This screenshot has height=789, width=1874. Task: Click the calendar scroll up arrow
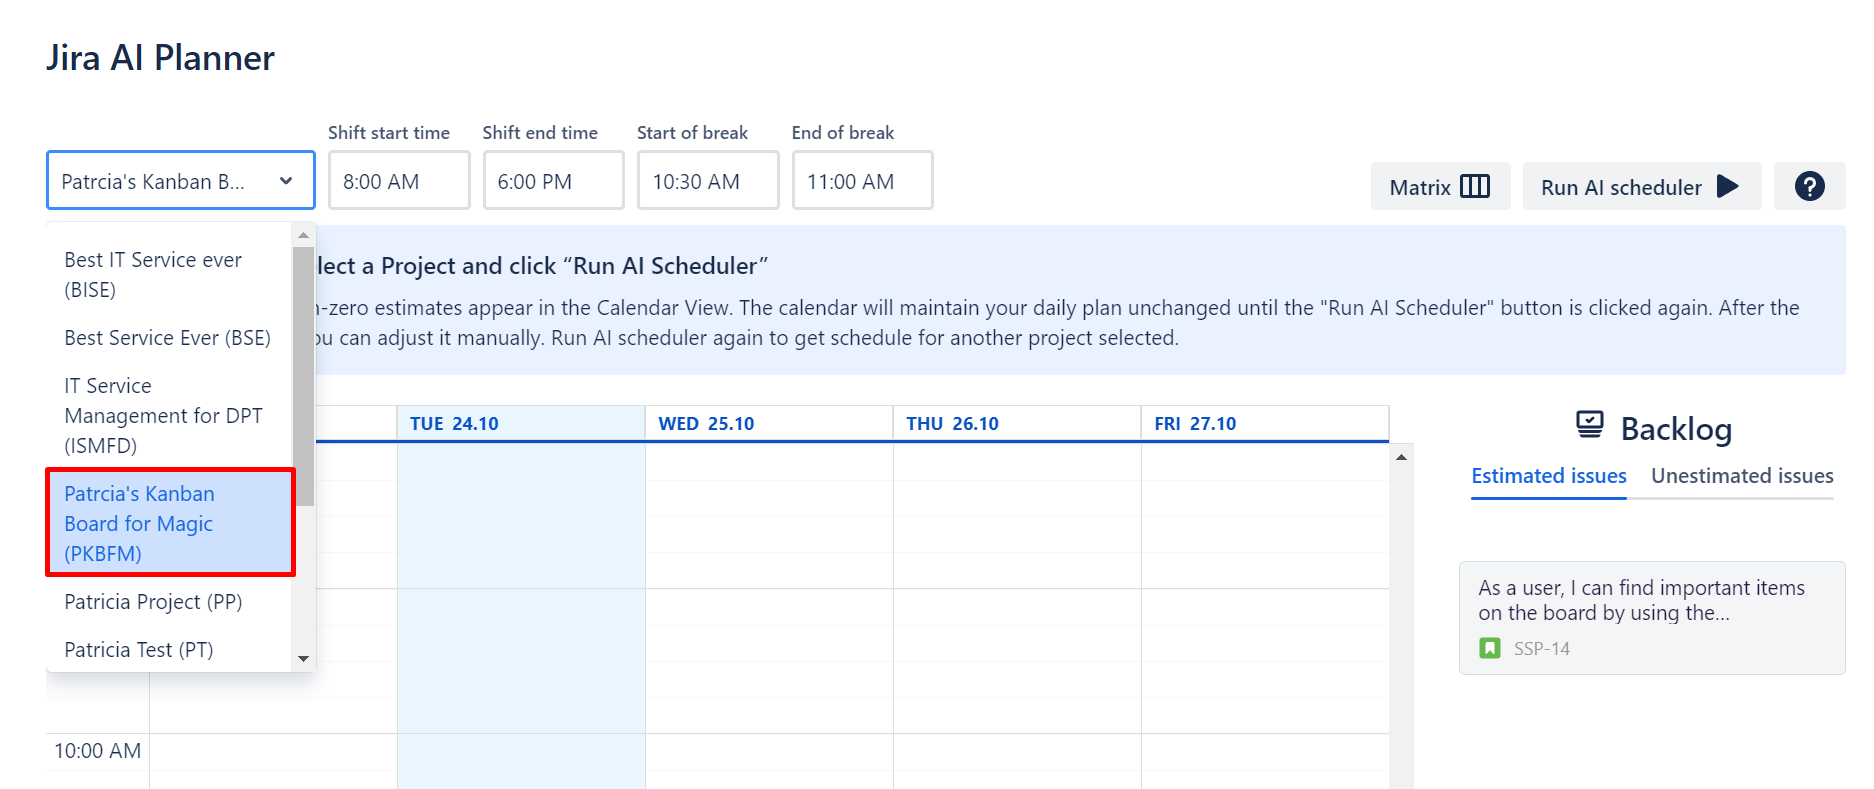1401,457
